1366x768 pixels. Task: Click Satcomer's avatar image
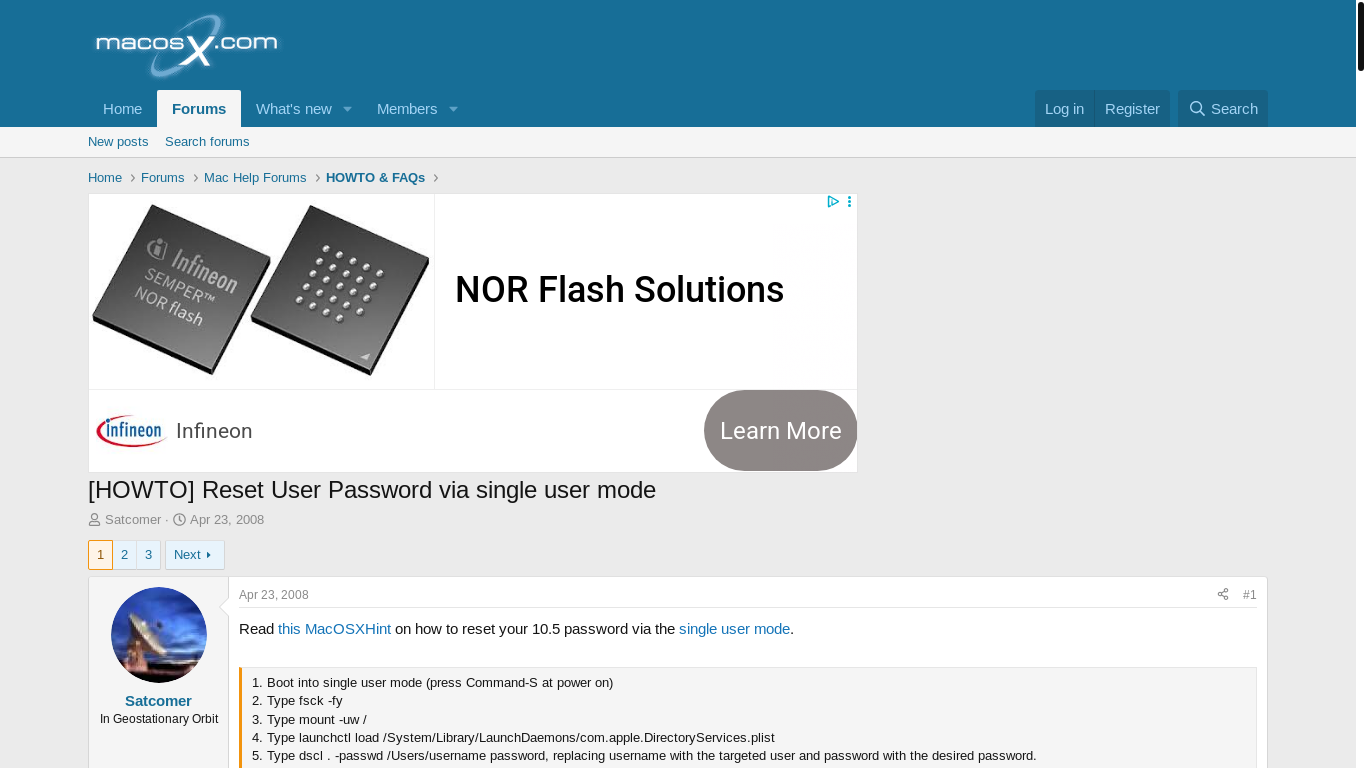pos(159,635)
